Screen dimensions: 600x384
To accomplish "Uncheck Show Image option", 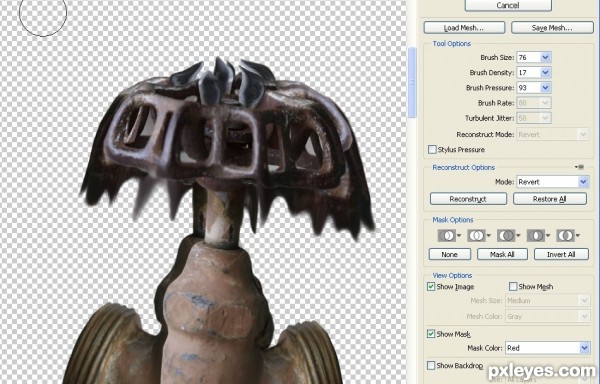I will click(431, 286).
